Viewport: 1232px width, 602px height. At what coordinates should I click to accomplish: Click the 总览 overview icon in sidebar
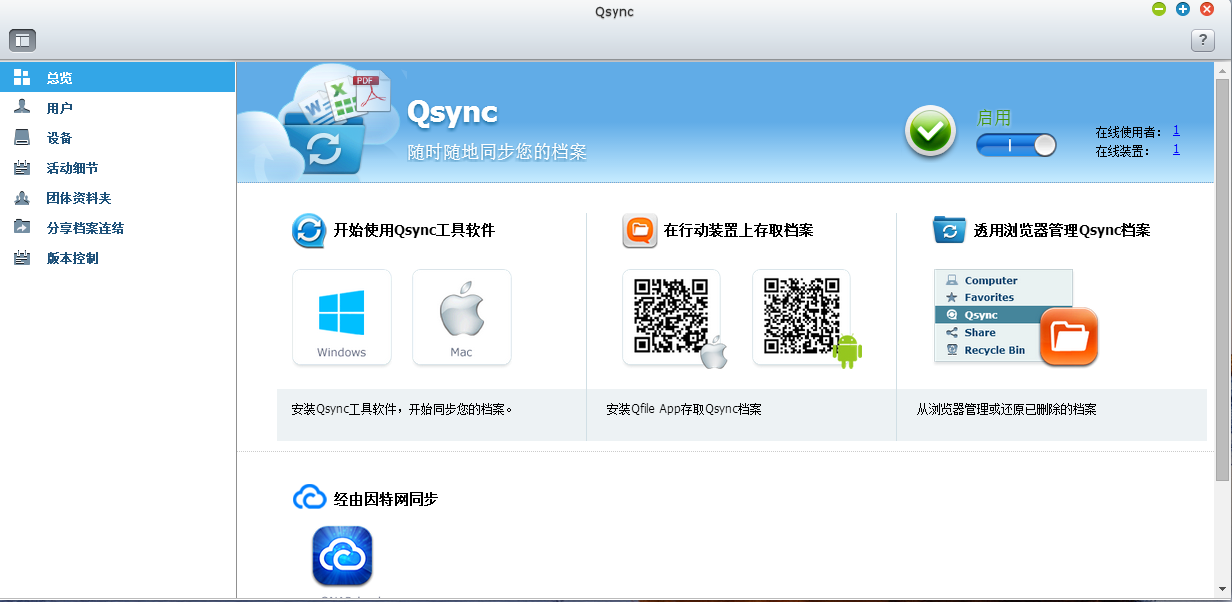22,78
